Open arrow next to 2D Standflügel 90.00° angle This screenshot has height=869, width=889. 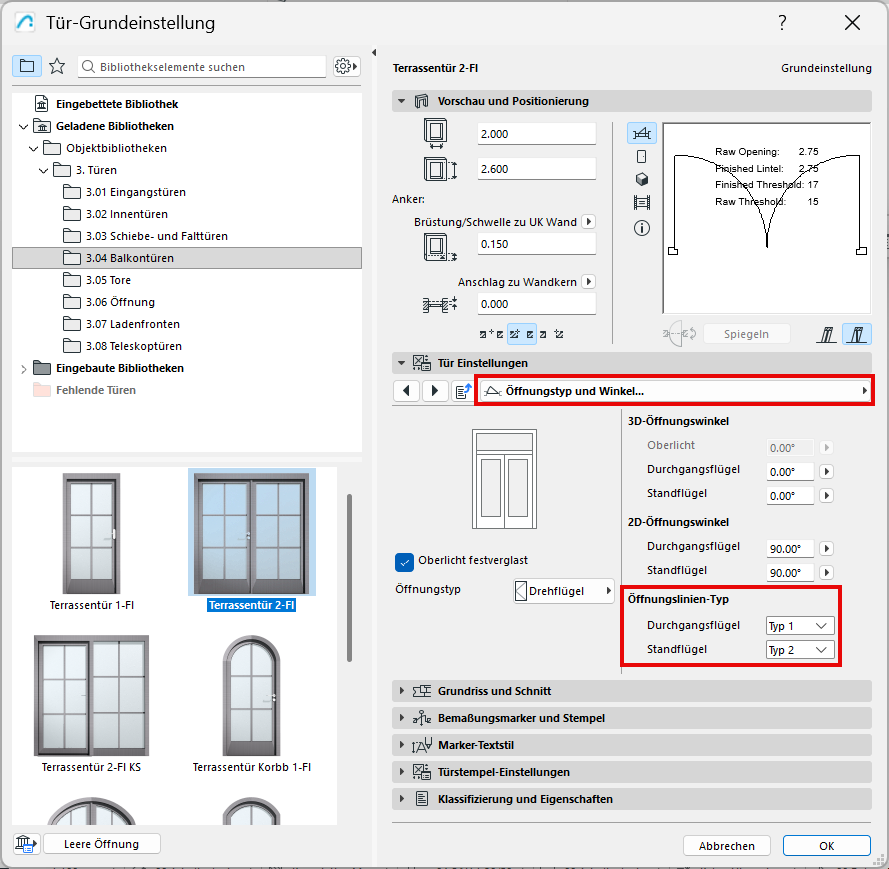(827, 573)
